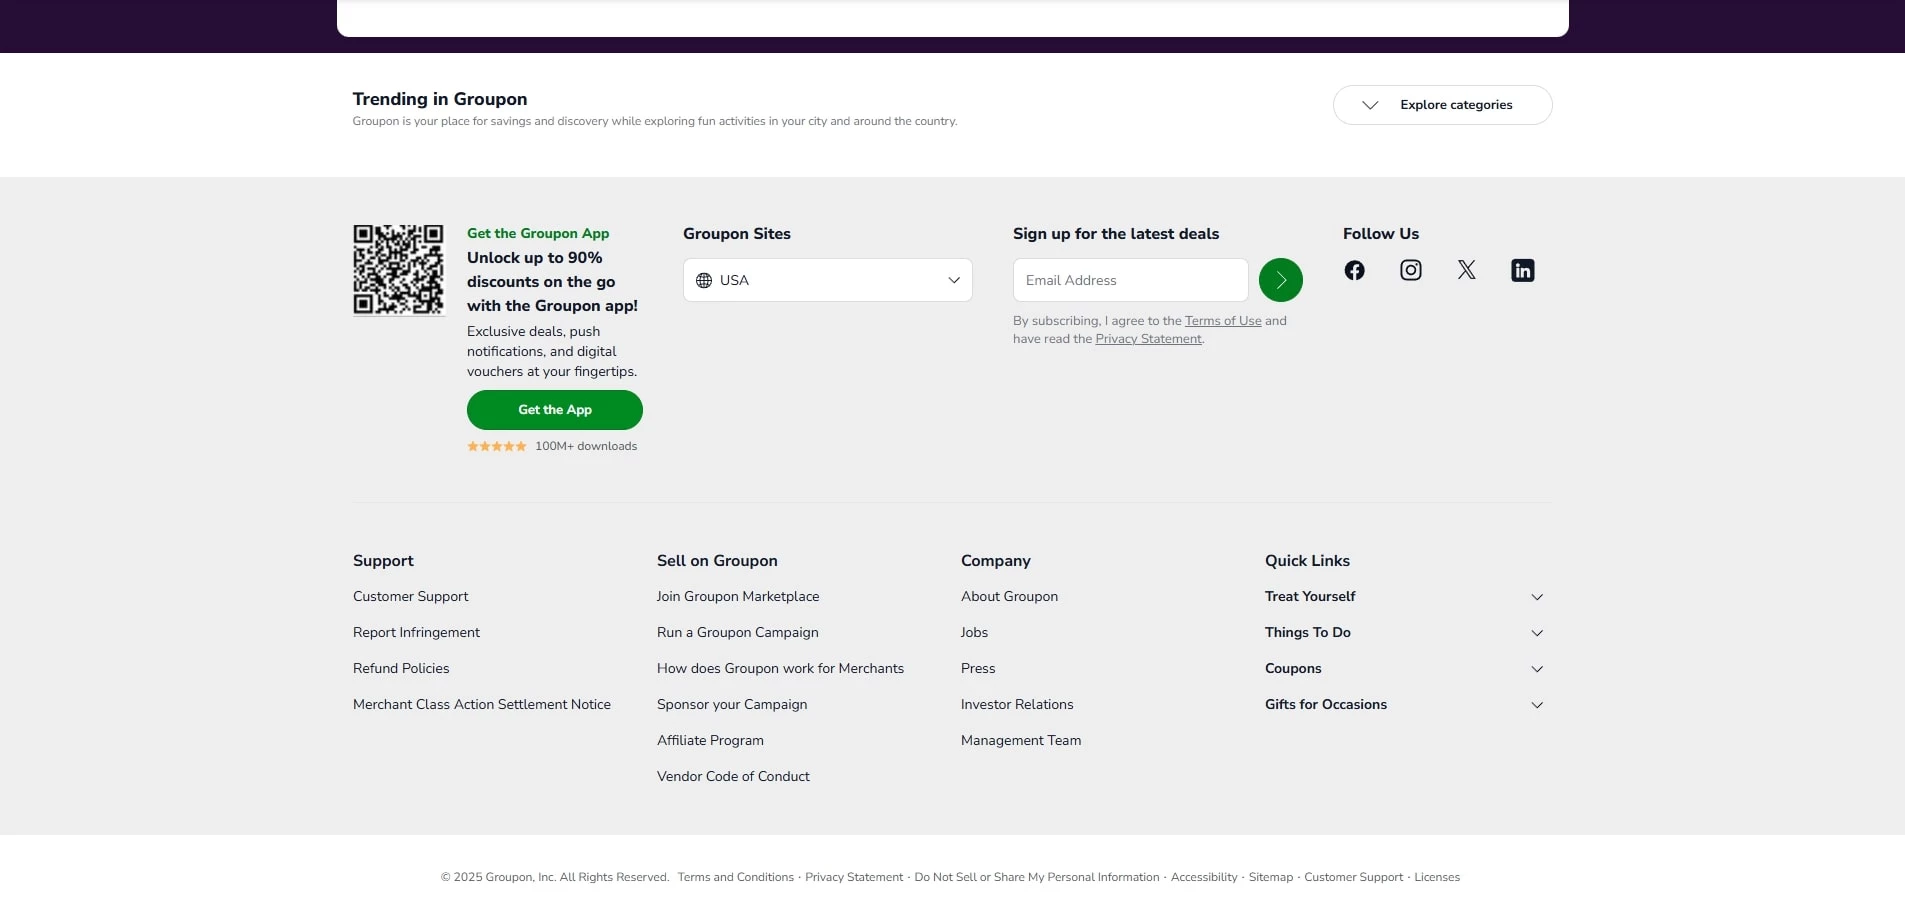1905x919 pixels.
Task: Visit the Investor Relations page
Action: pos(1016,705)
